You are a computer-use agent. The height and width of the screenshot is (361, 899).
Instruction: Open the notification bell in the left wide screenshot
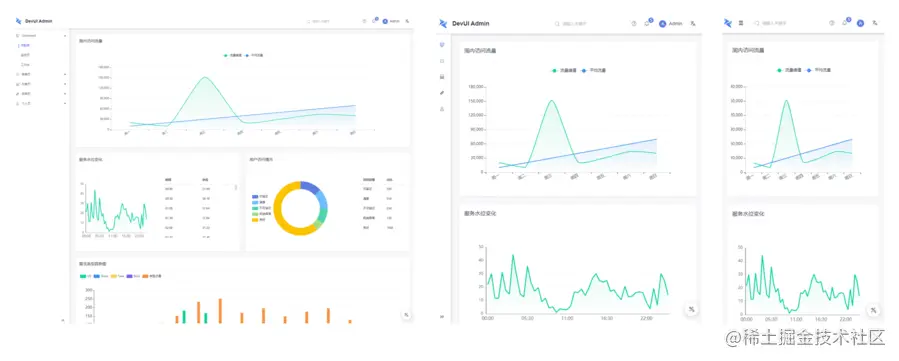coord(374,21)
